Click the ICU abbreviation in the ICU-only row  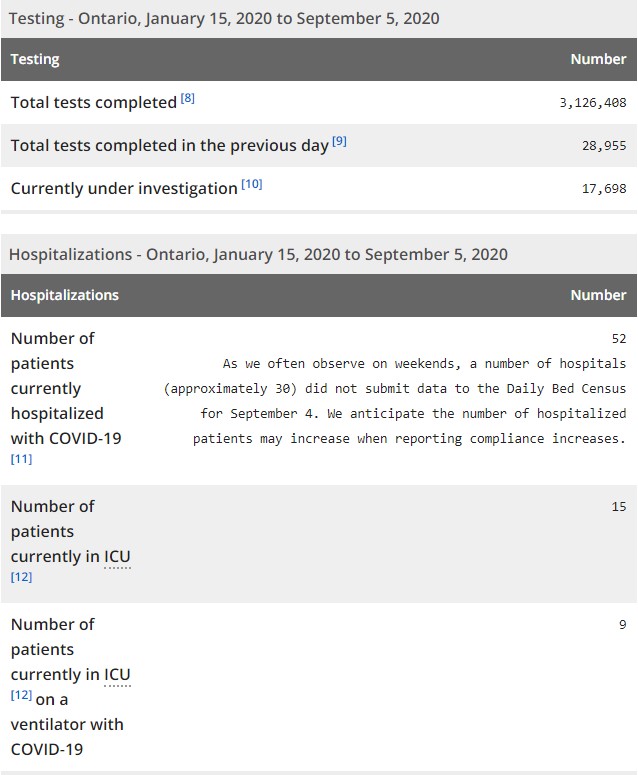117,557
